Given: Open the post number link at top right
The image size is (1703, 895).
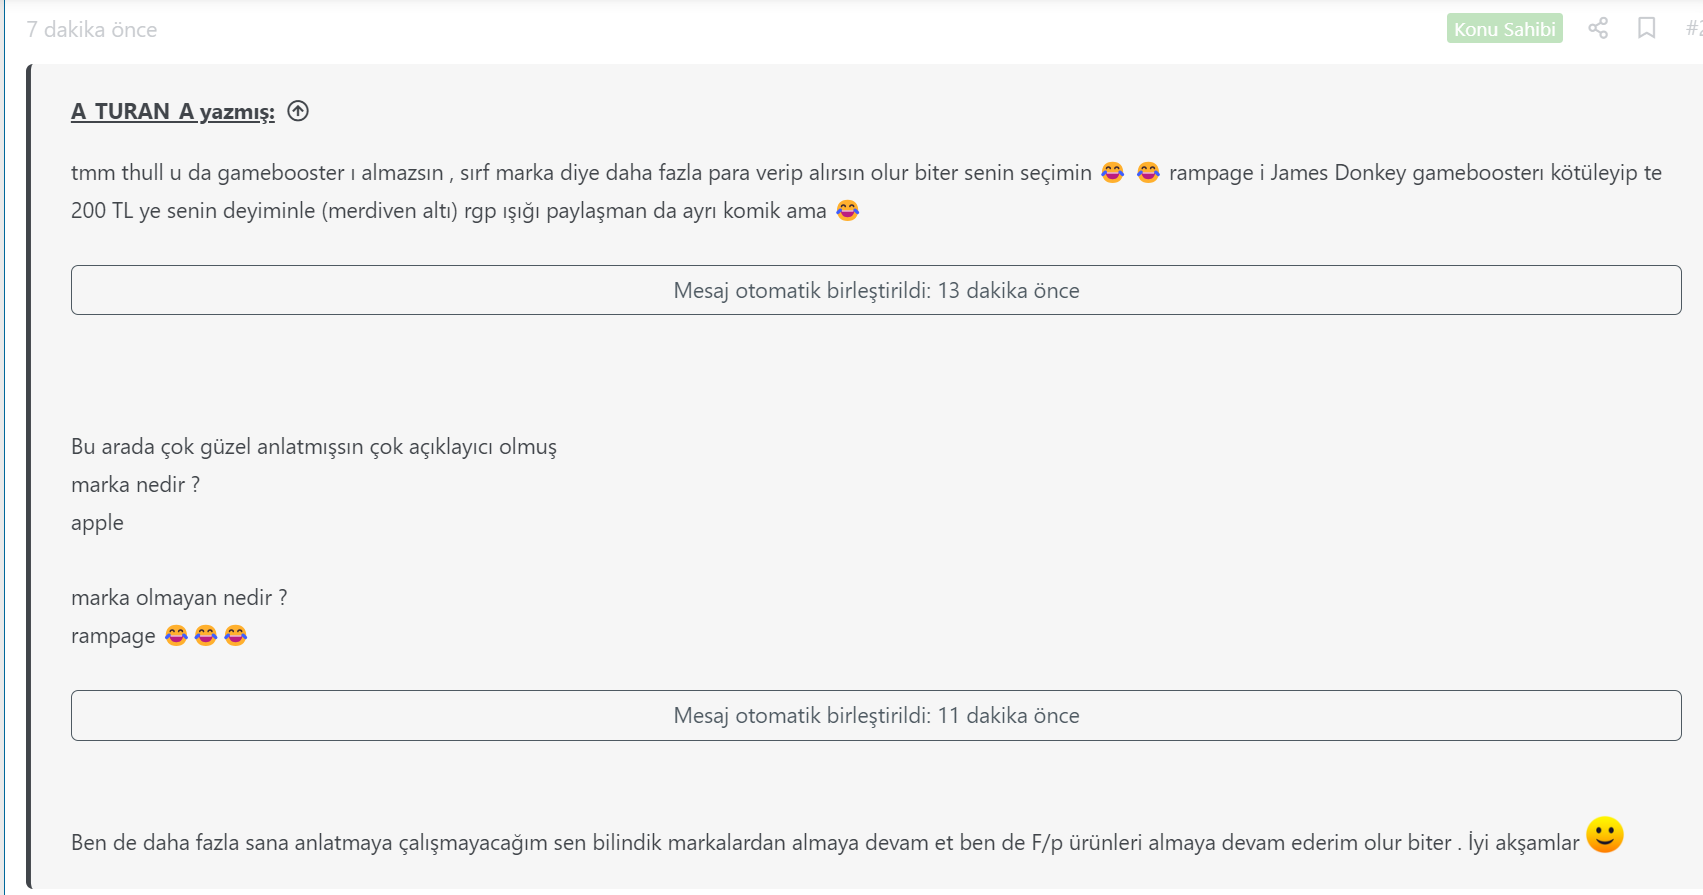Looking at the screenshot, I should pyautogui.click(x=1693, y=28).
